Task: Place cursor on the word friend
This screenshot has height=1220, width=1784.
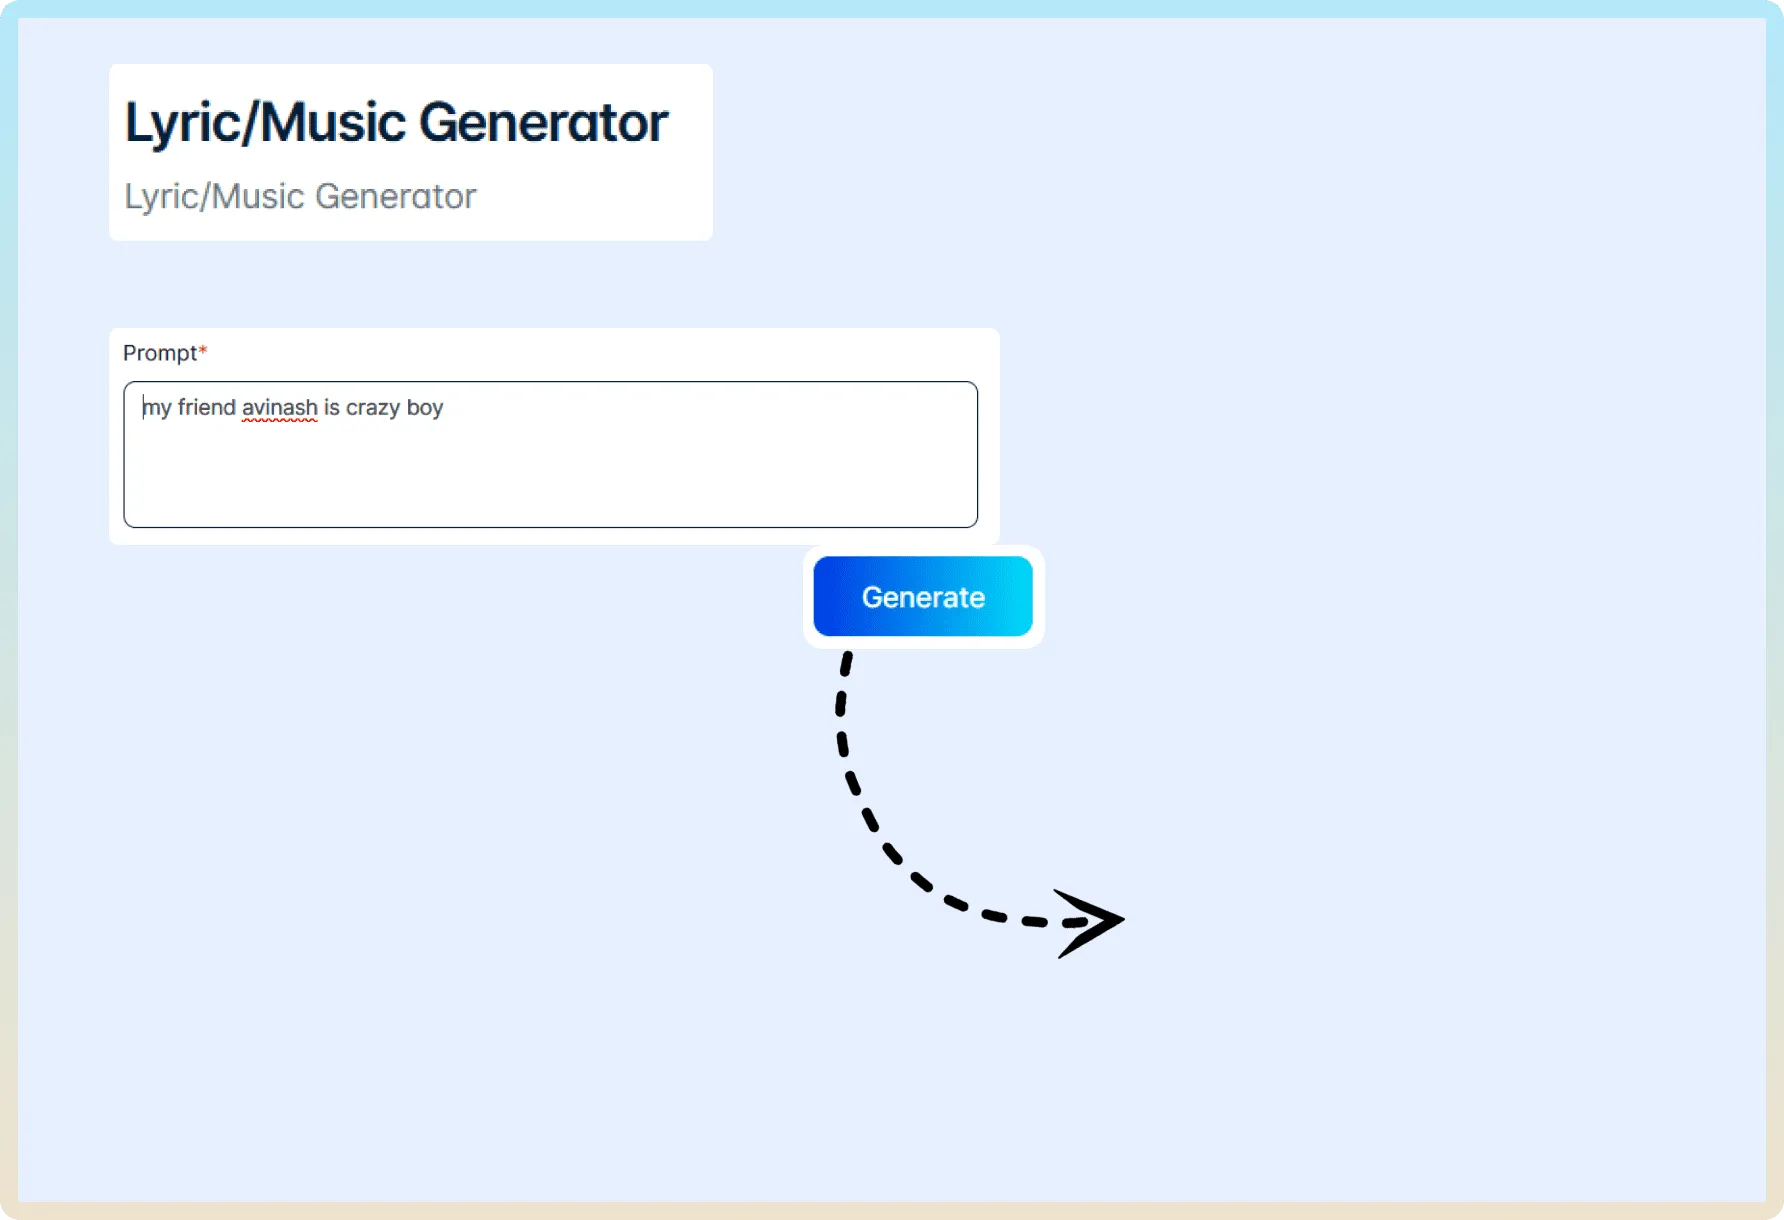Action: click(207, 407)
